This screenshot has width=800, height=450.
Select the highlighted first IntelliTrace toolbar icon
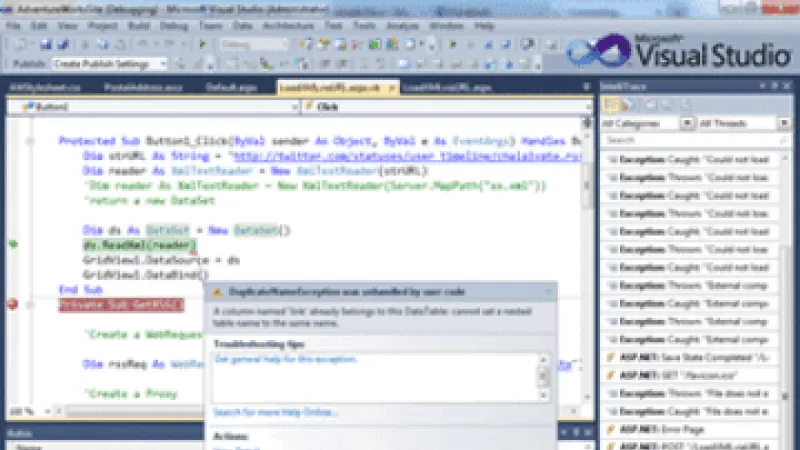tap(611, 105)
